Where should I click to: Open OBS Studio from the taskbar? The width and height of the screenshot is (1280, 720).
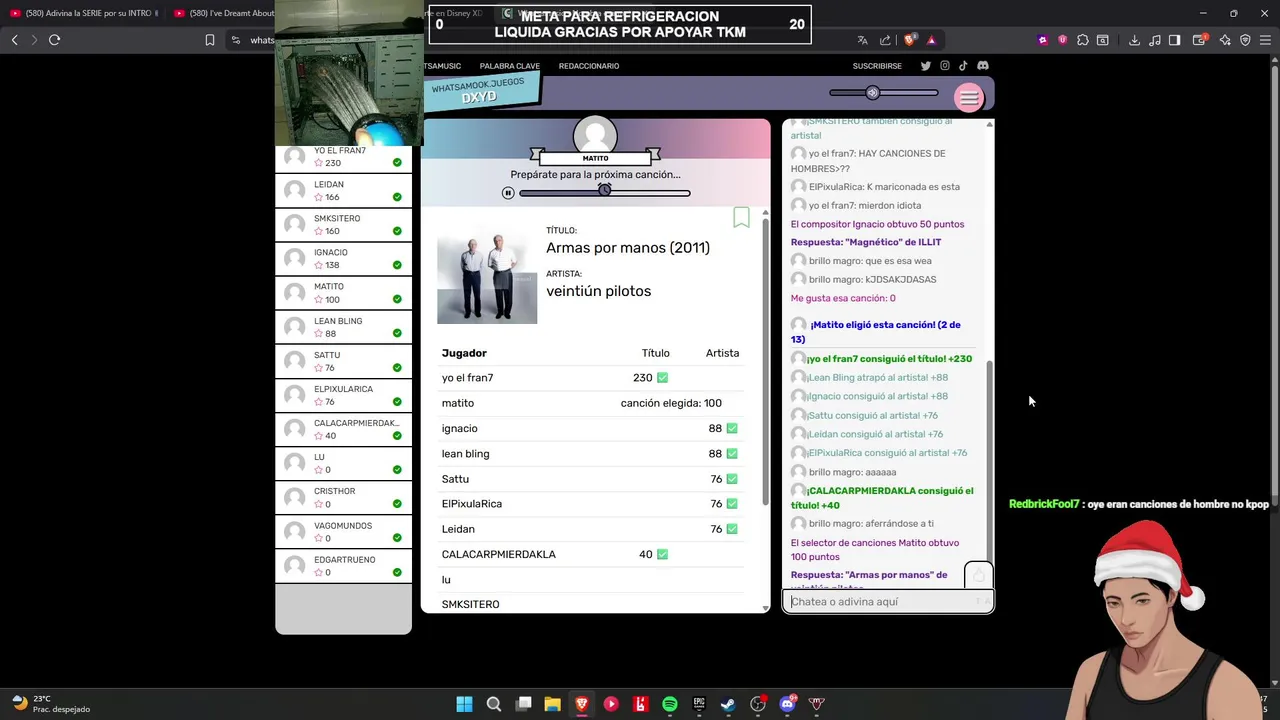click(757, 704)
